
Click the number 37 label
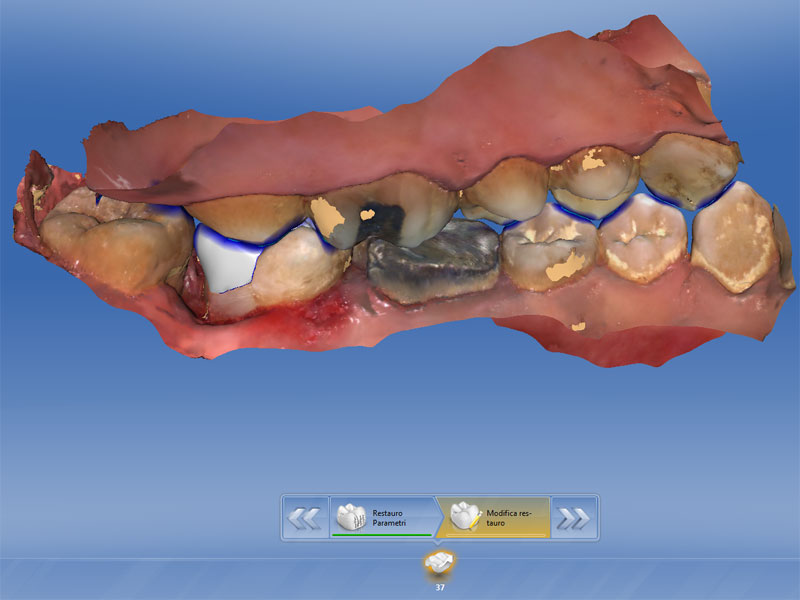coord(440,587)
